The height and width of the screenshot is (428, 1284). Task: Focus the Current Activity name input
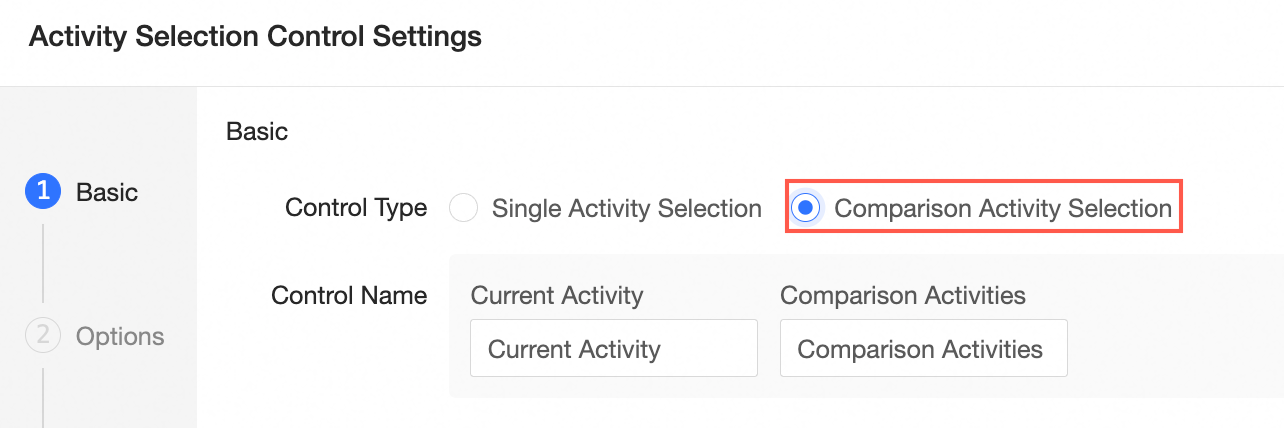tap(613, 349)
